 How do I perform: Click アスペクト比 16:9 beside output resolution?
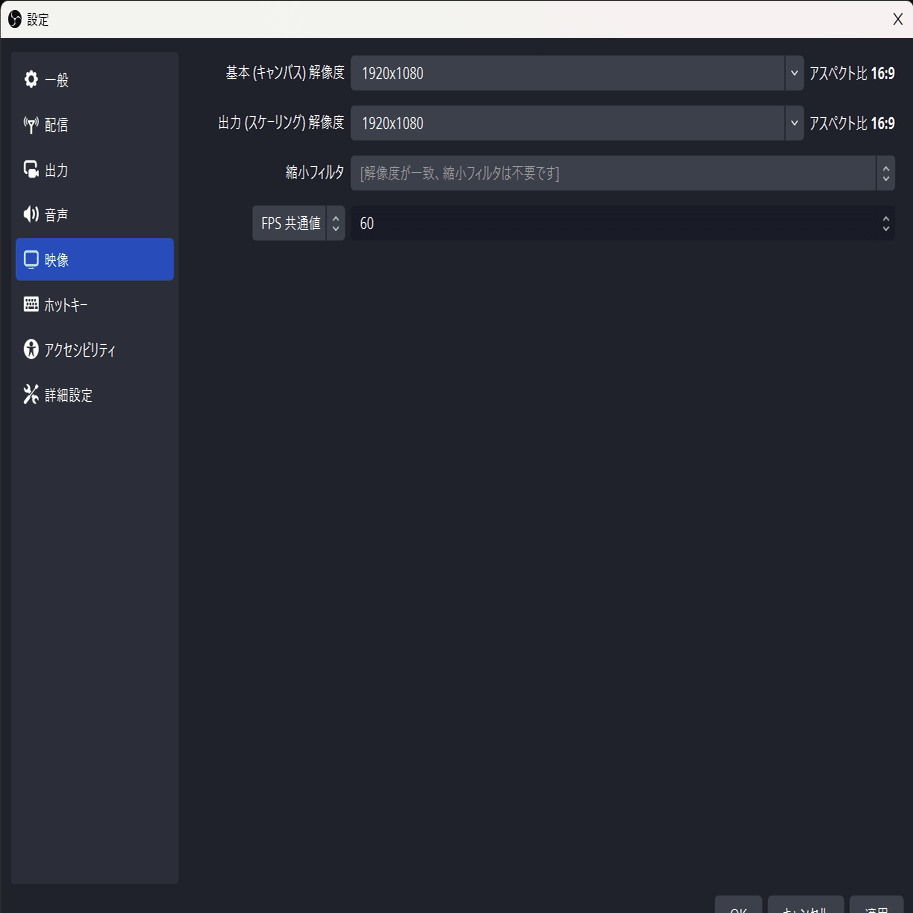click(x=852, y=123)
